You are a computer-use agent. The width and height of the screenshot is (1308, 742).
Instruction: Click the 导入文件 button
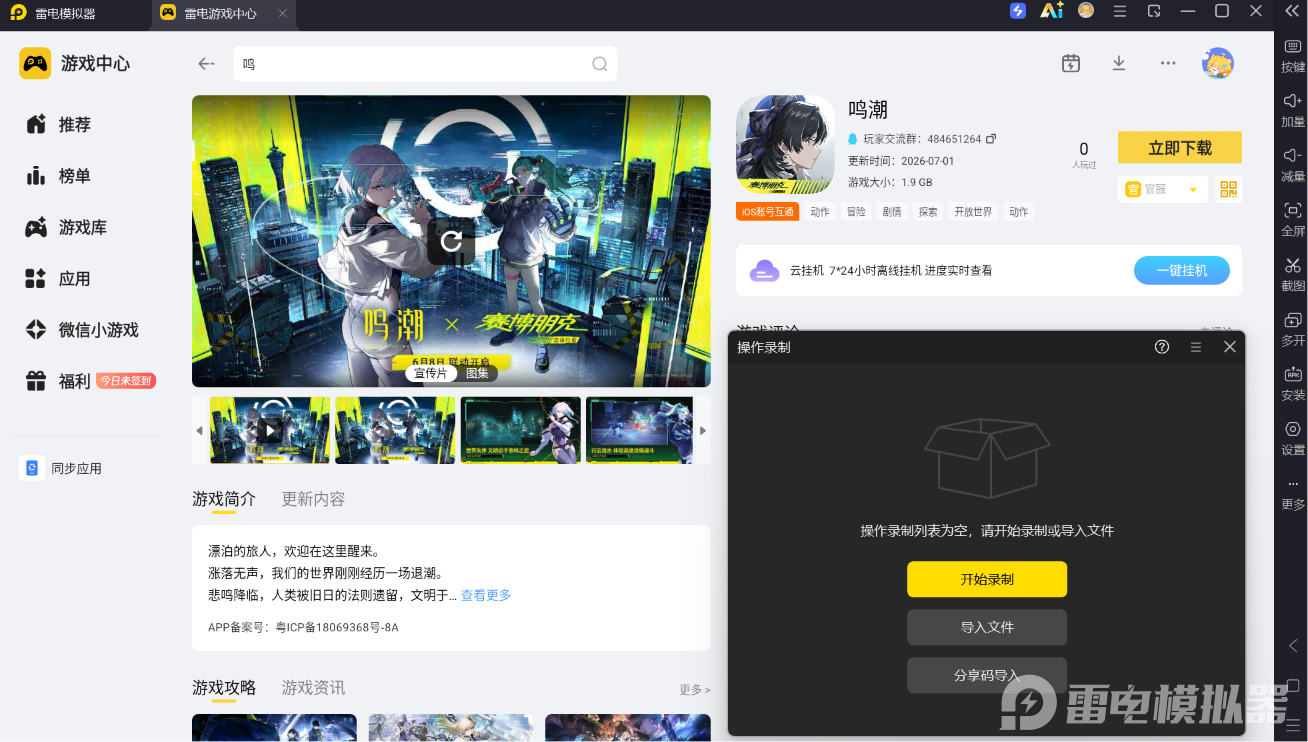click(x=987, y=627)
